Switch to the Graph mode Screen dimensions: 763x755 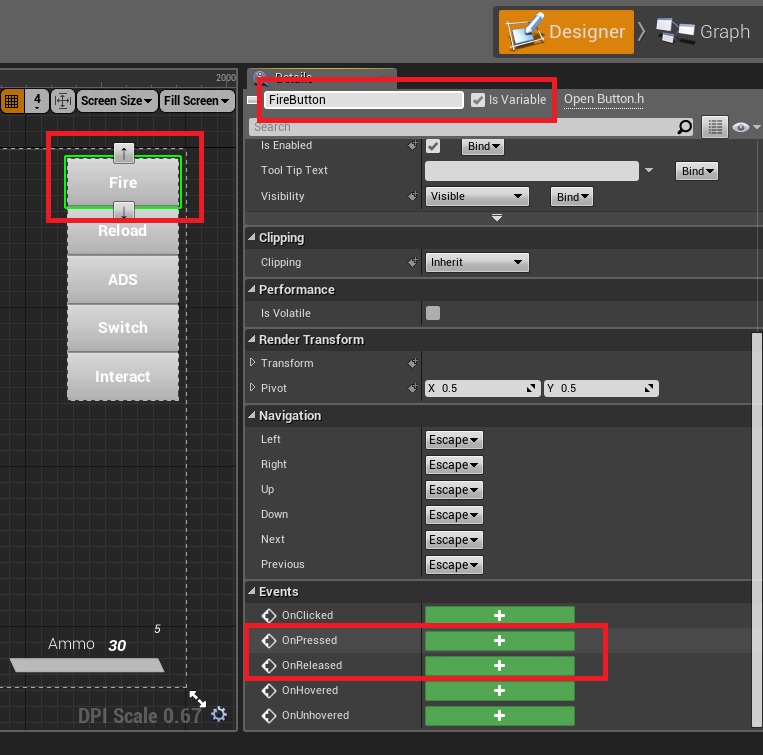click(x=704, y=32)
